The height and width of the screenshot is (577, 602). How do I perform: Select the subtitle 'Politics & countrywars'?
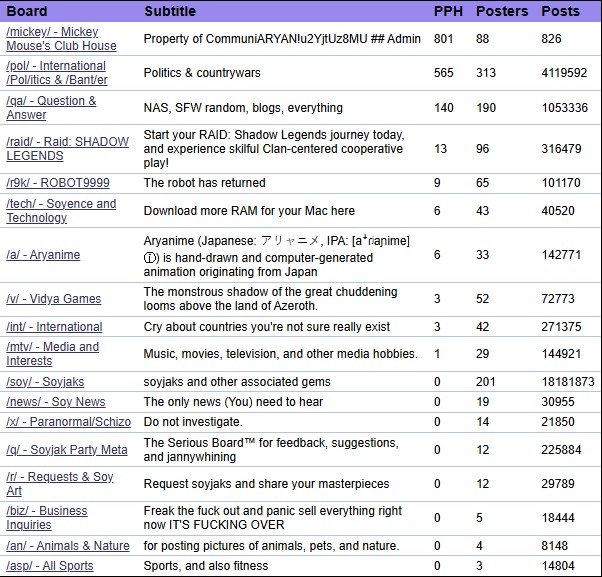point(202,73)
